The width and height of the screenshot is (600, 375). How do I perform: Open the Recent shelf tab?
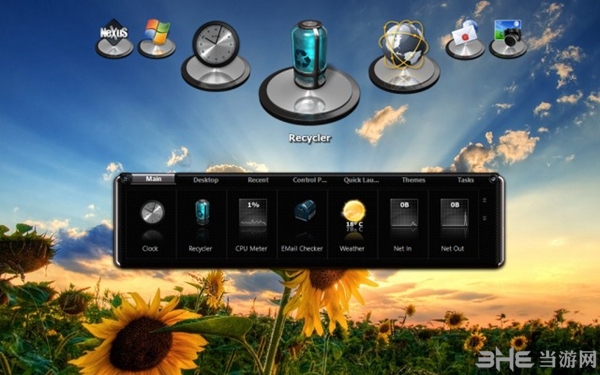point(258,180)
